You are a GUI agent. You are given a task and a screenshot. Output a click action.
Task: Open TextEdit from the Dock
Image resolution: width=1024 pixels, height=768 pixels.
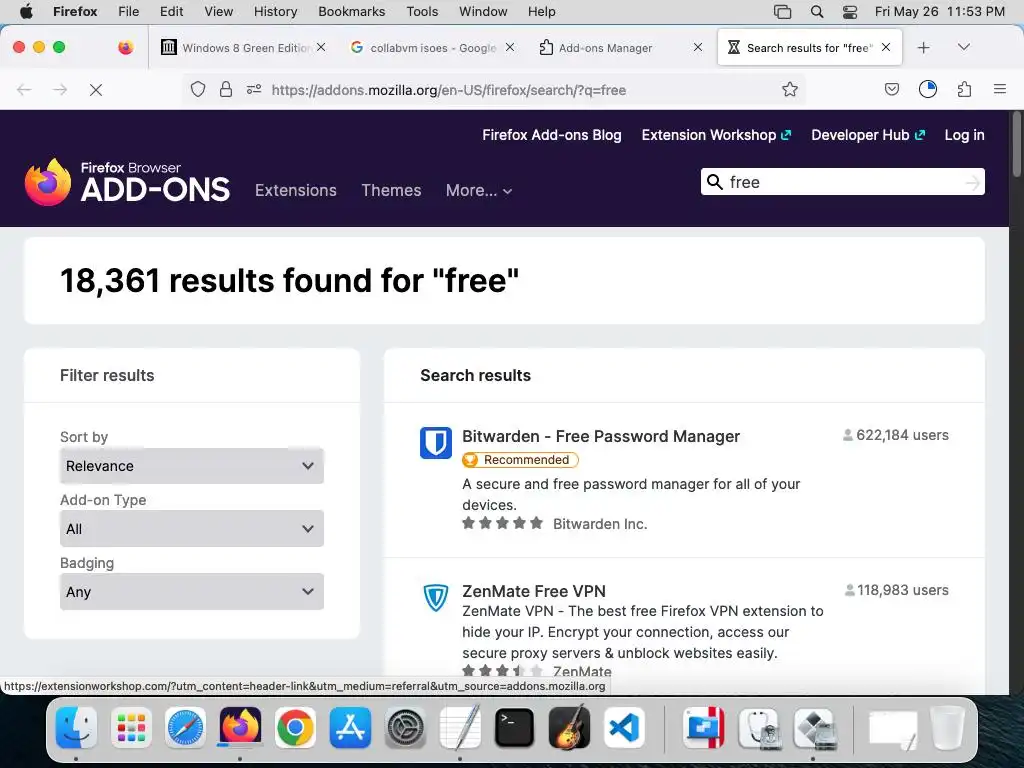(460, 728)
